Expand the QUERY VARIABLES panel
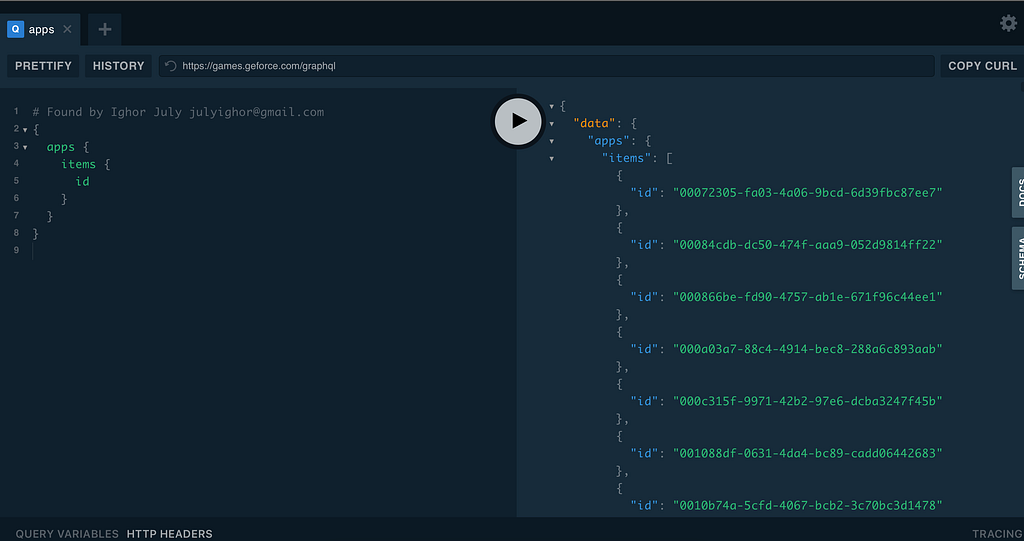The width and height of the screenshot is (1024, 541). point(67,534)
